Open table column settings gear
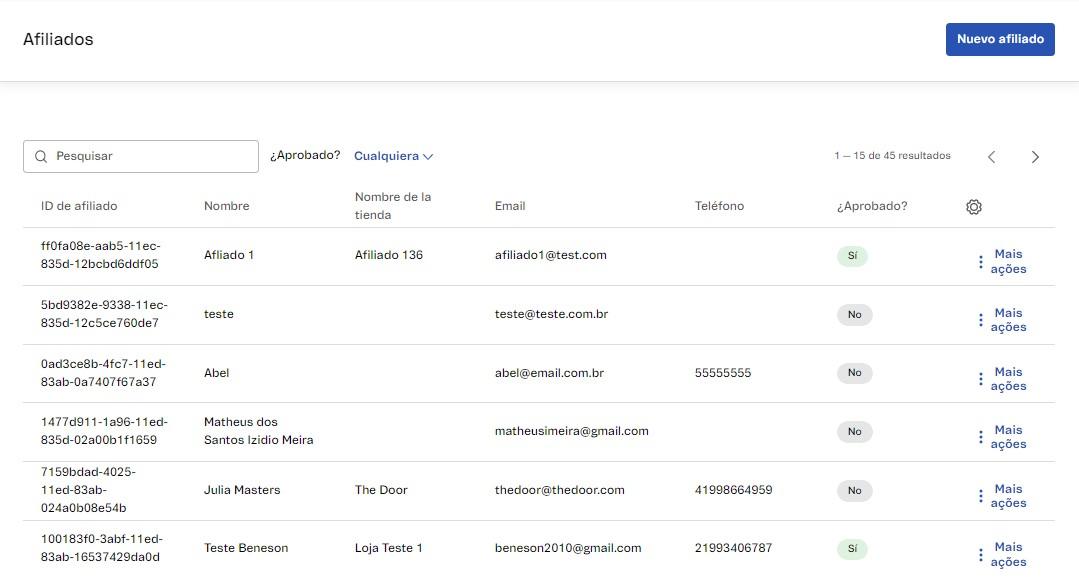Screen dimensions: 1079x577 pos(974,206)
